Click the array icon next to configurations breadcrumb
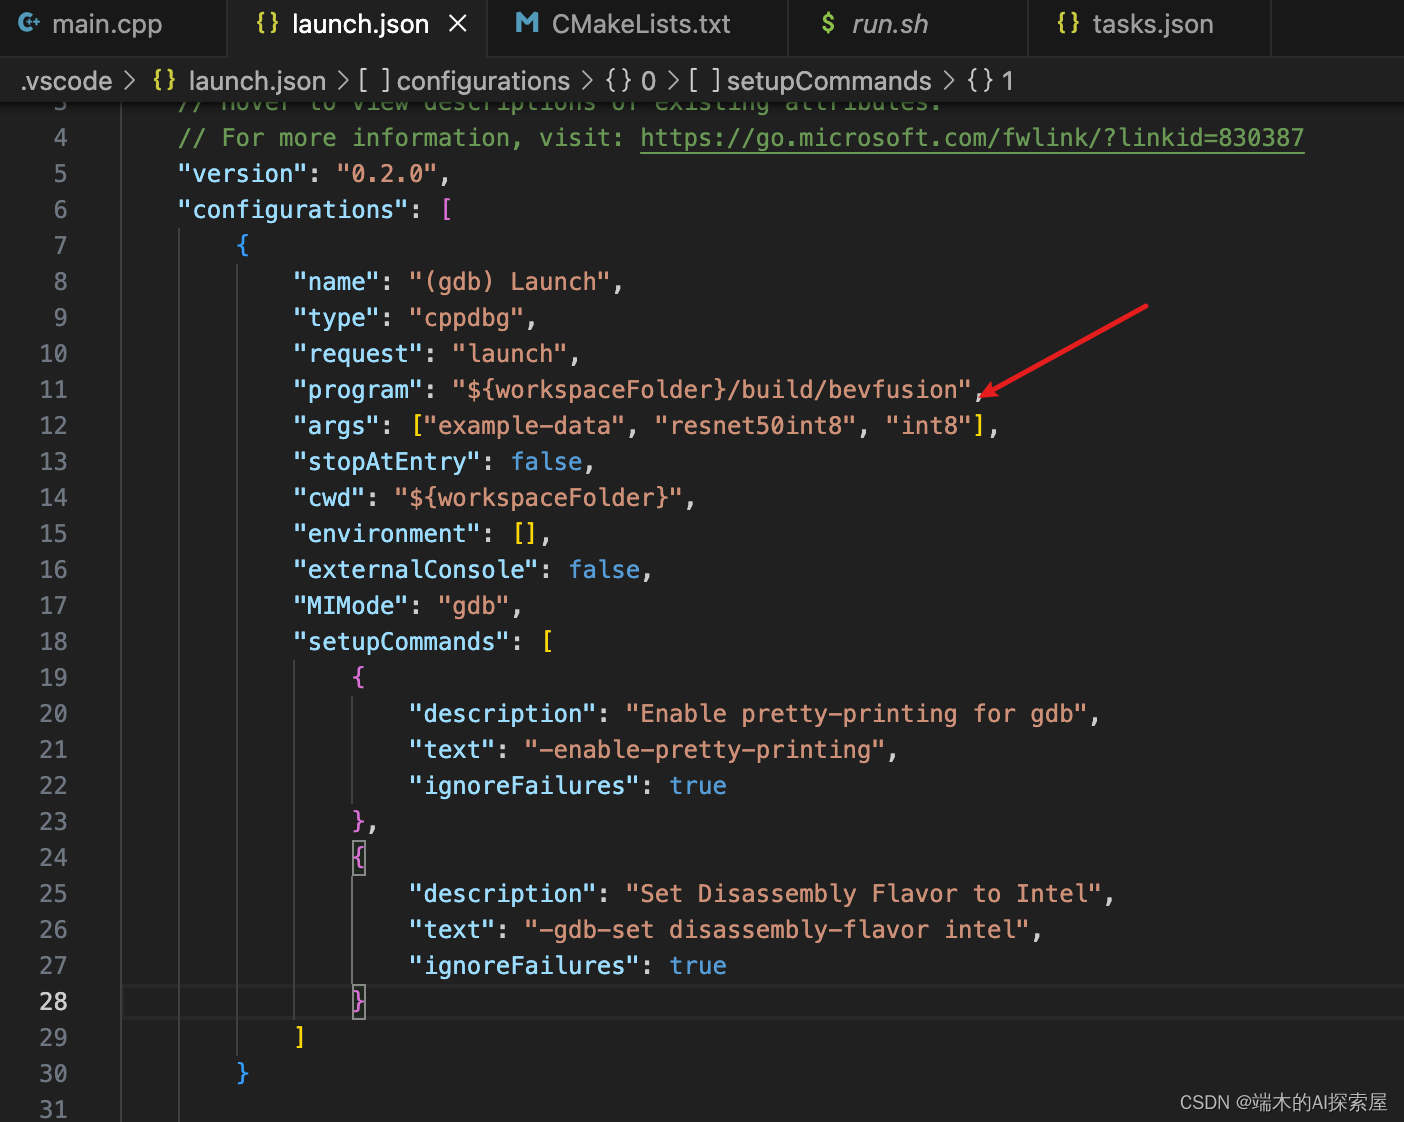The width and height of the screenshot is (1404, 1122). click(x=374, y=80)
